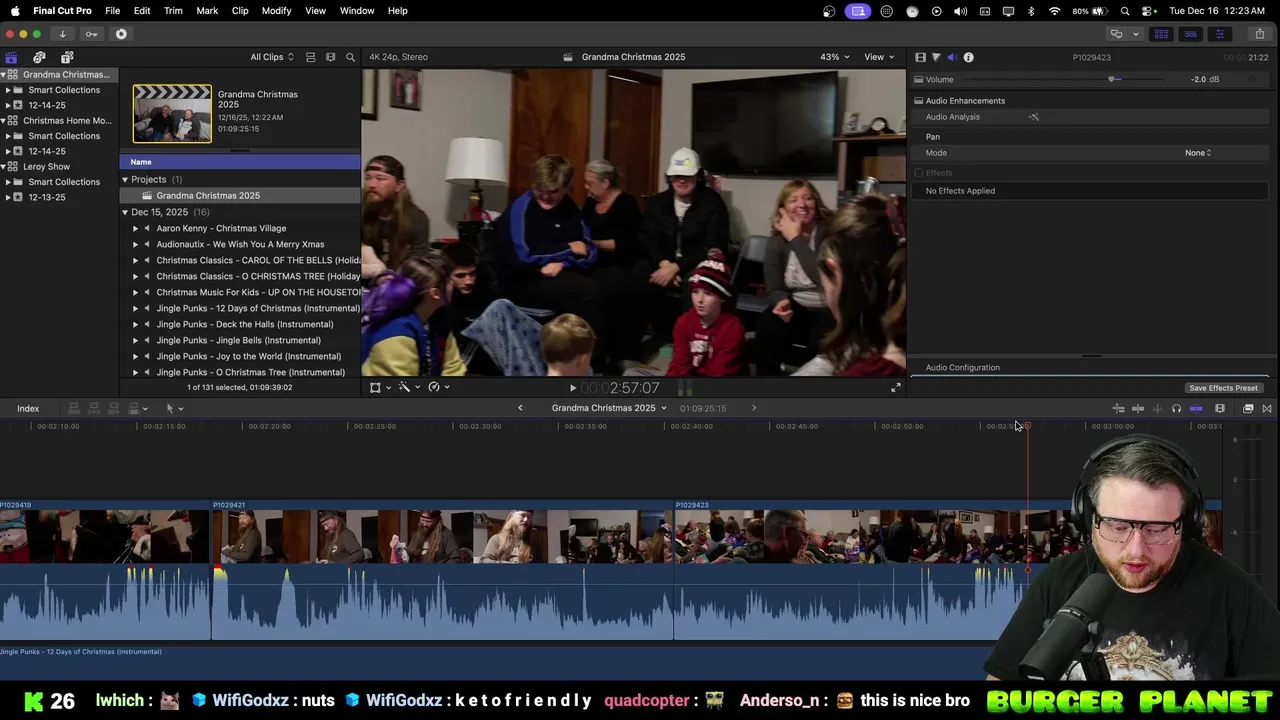Show the Transitions browser
Viewport: 1280px width, 720px height.
[1267, 408]
